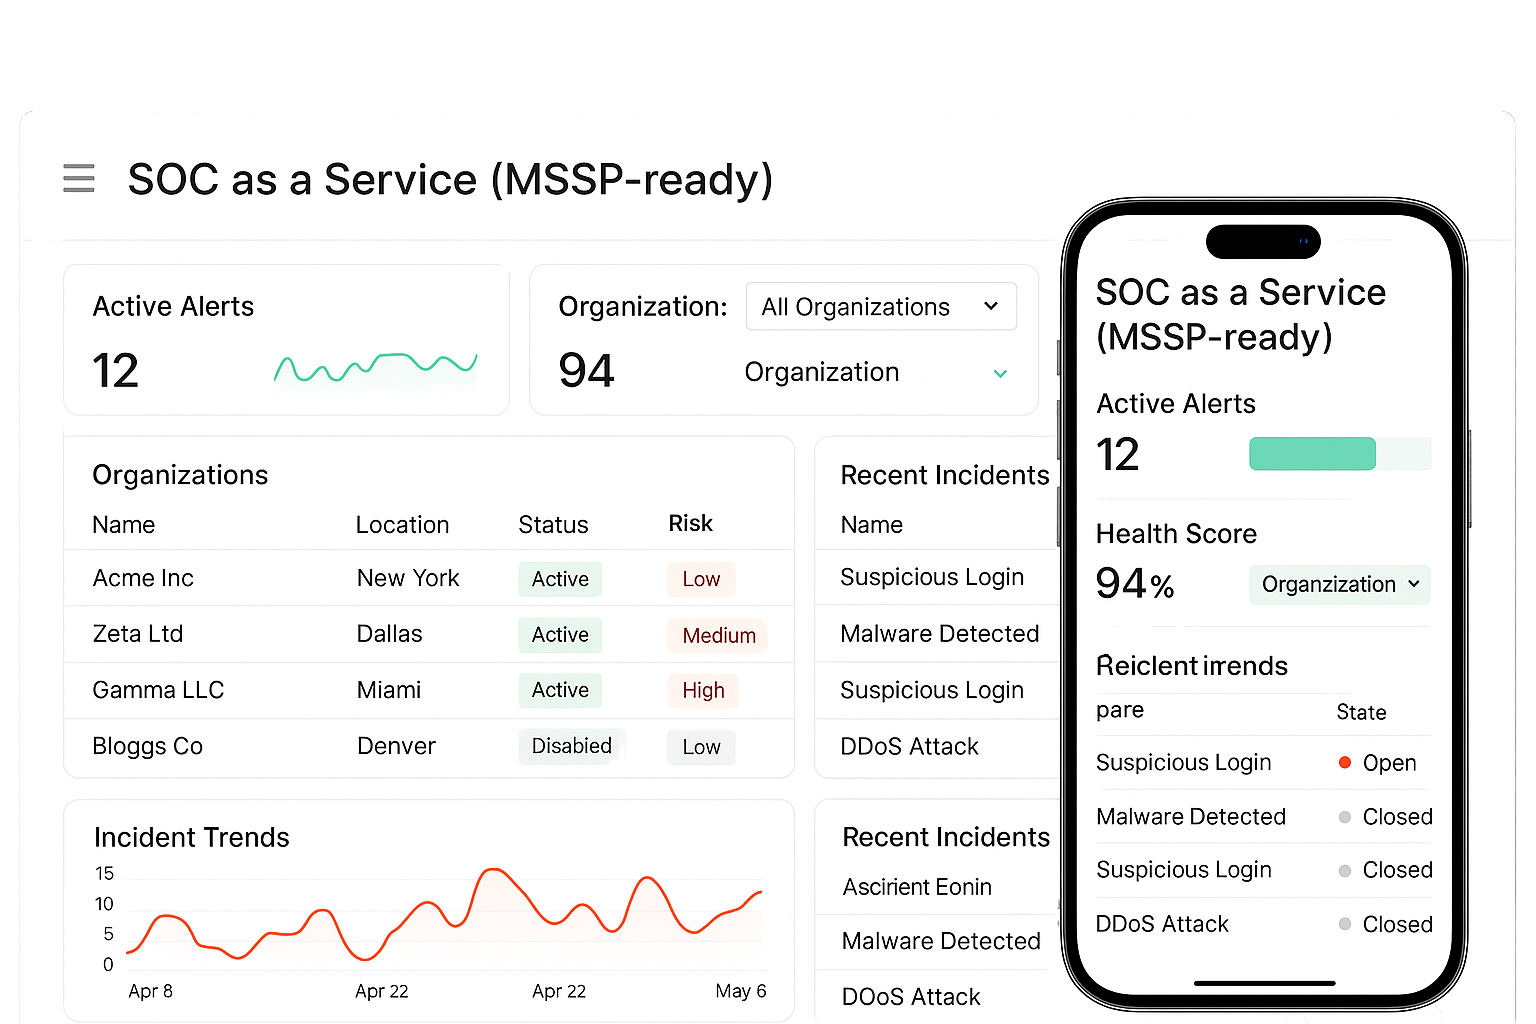
Task: Click the red Open status dot
Action: click(x=1345, y=763)
